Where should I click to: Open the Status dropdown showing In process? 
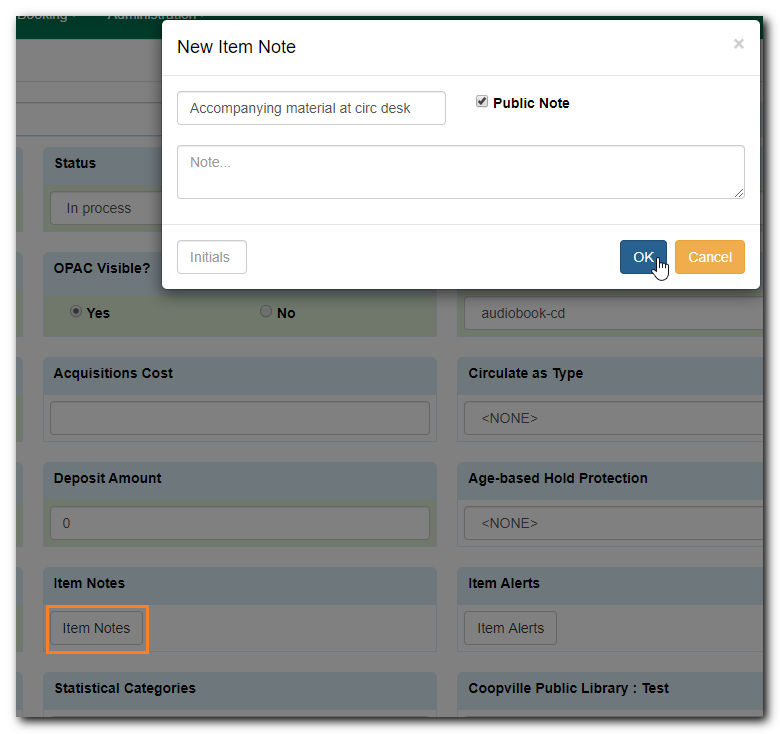[x=106, y=208]
